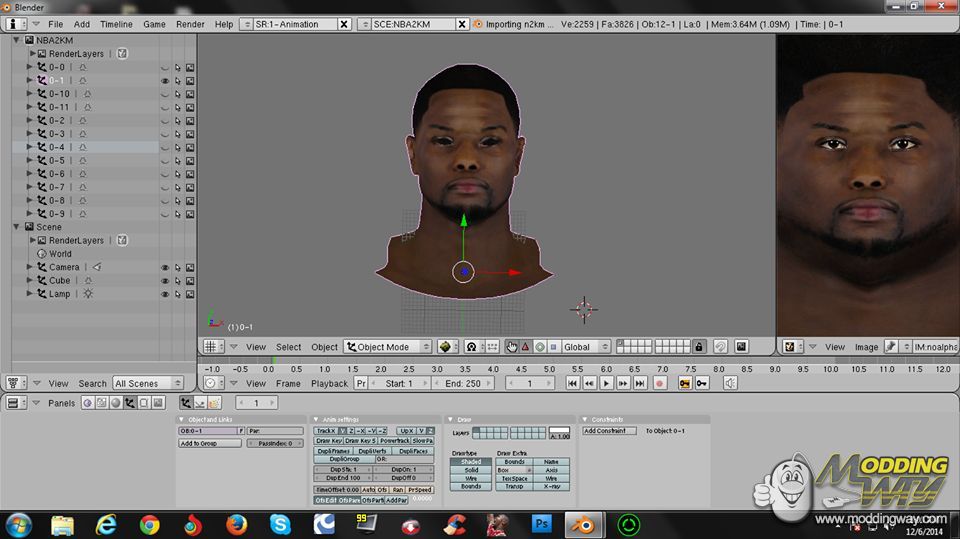This screenshot has width=960, height=539.
Task: Expand the 0-4 object in outliner
Action: [x=30, y=147]
